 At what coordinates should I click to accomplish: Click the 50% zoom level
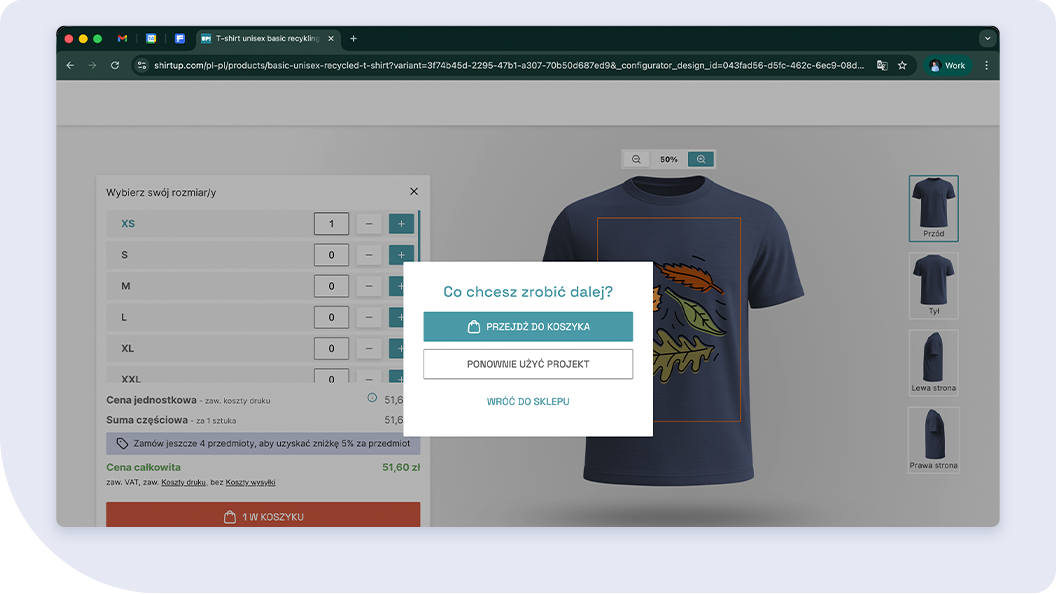tap(669, 160)
